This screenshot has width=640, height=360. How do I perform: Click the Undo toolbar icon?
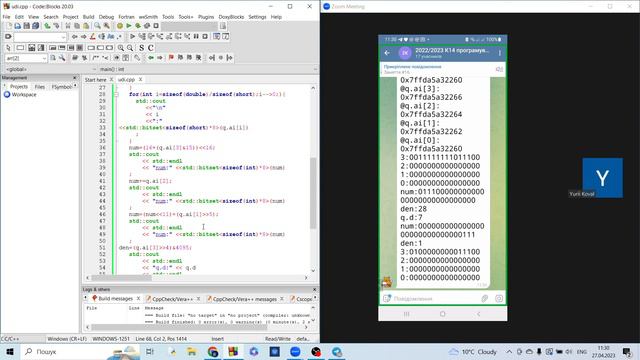pyautogui.click(x=47, y=26)
